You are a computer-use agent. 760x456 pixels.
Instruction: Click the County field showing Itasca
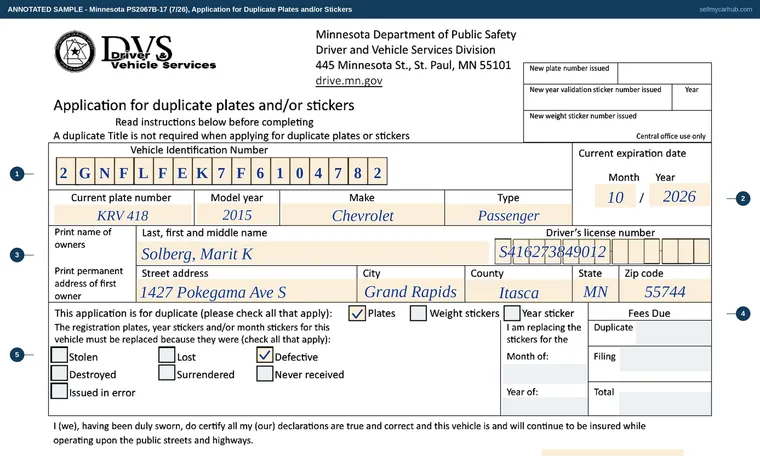[x=519, y=292]
